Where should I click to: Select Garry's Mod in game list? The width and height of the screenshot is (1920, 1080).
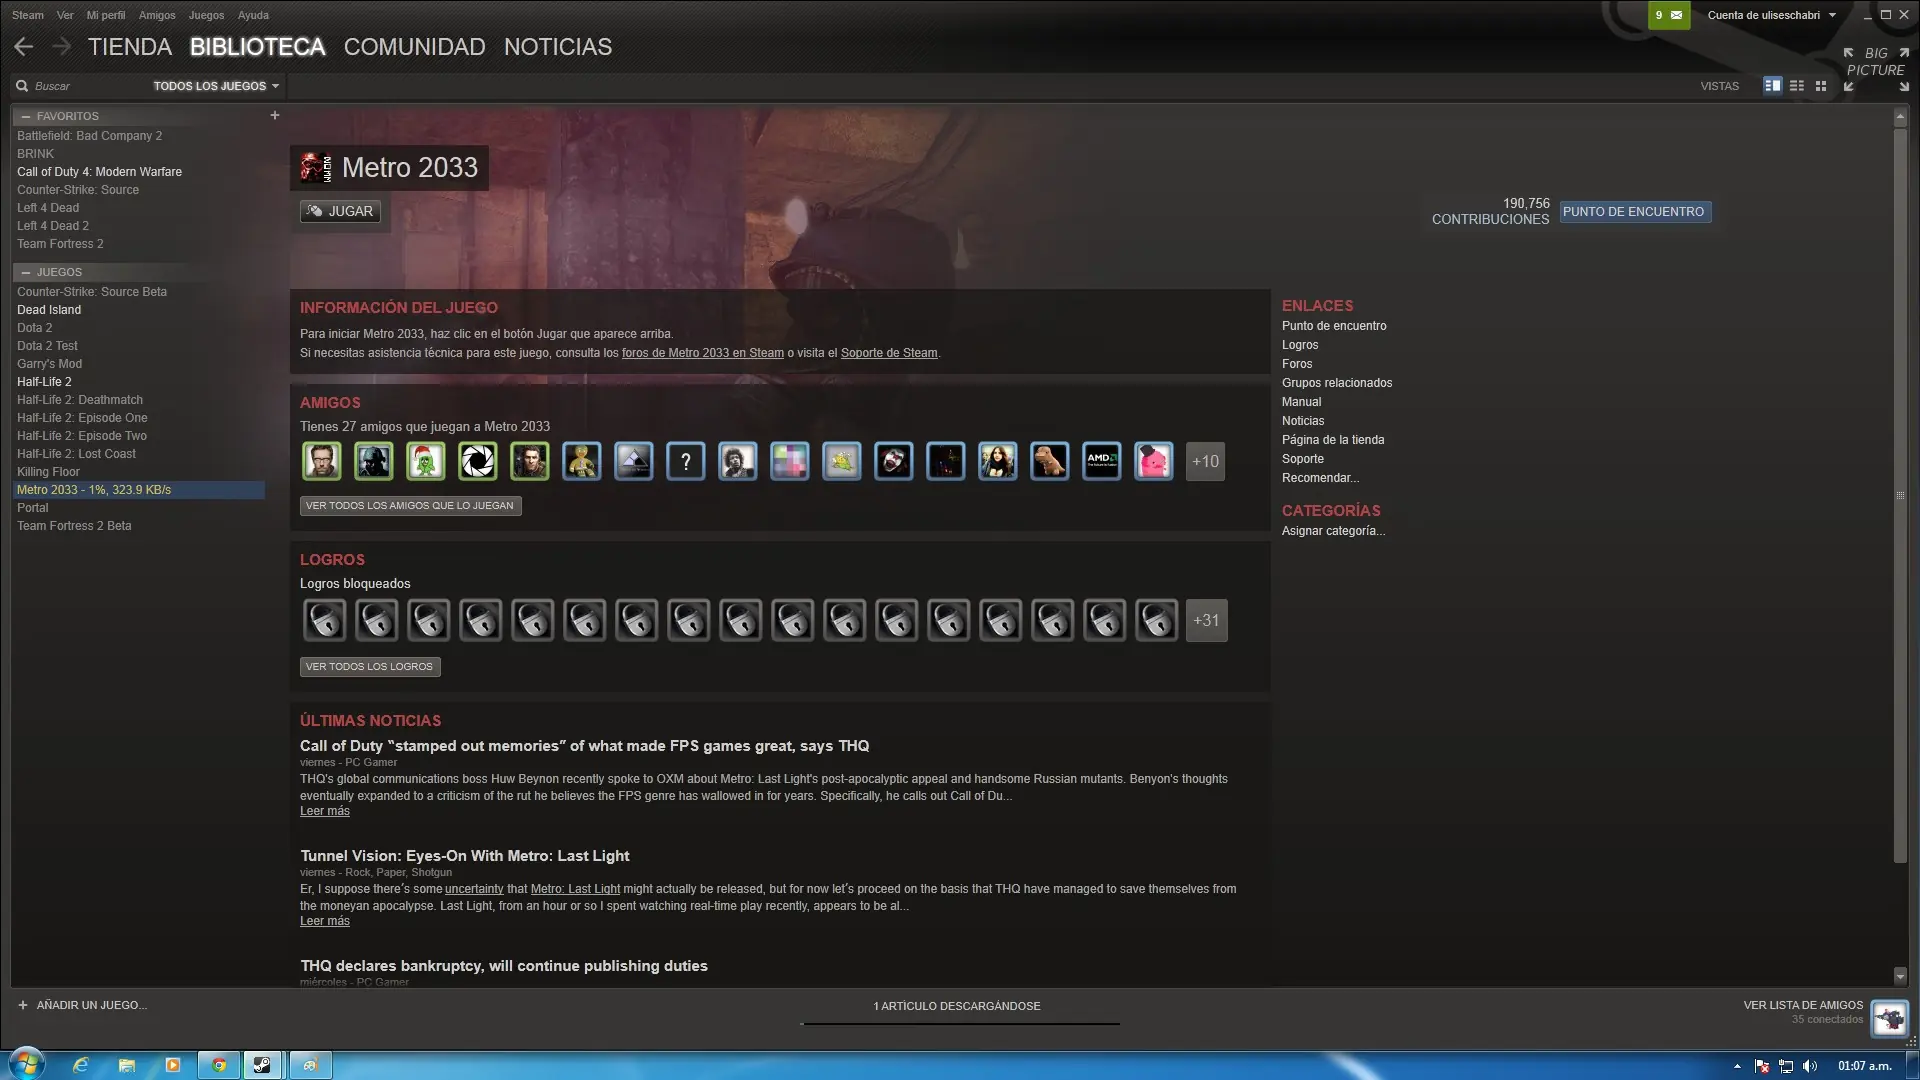coord(49,364)
